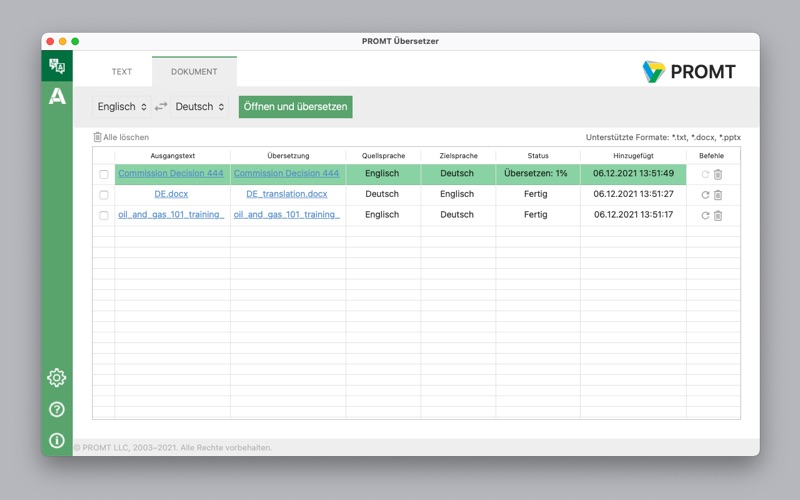The image size is (800, 500).
Task: Click the Befehle column header
Action: click(711, 156)
